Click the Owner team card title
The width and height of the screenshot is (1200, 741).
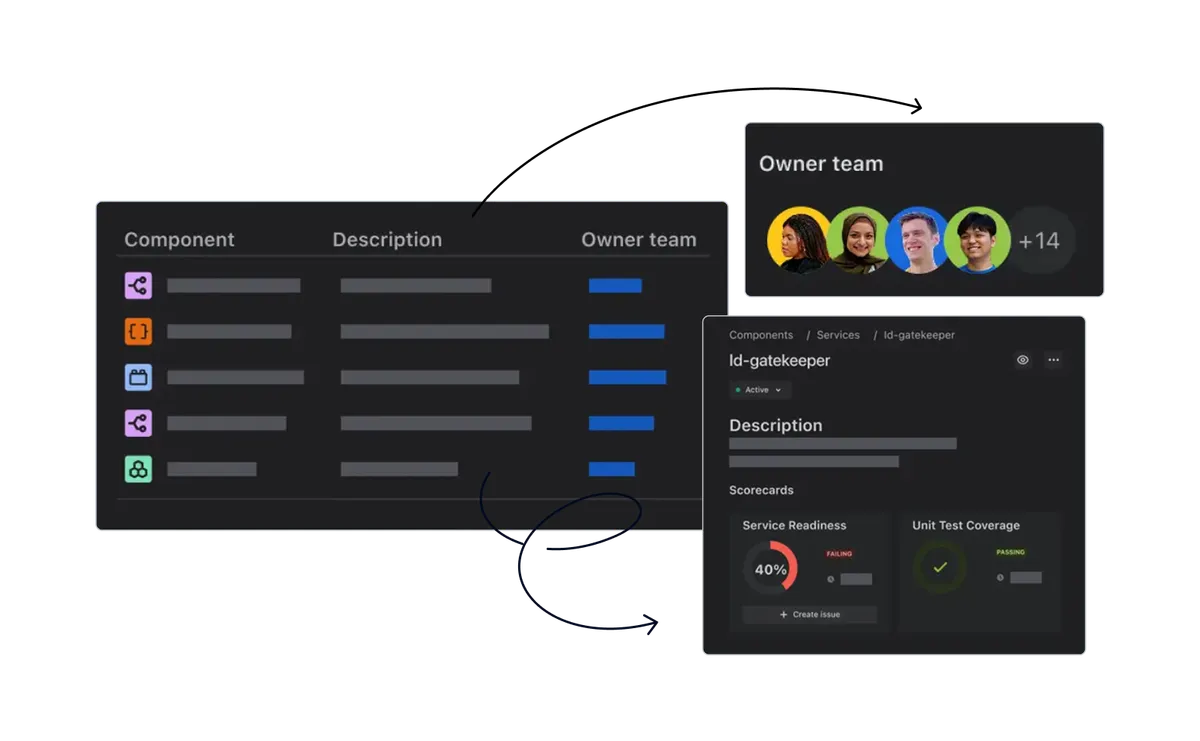point(821,164)
